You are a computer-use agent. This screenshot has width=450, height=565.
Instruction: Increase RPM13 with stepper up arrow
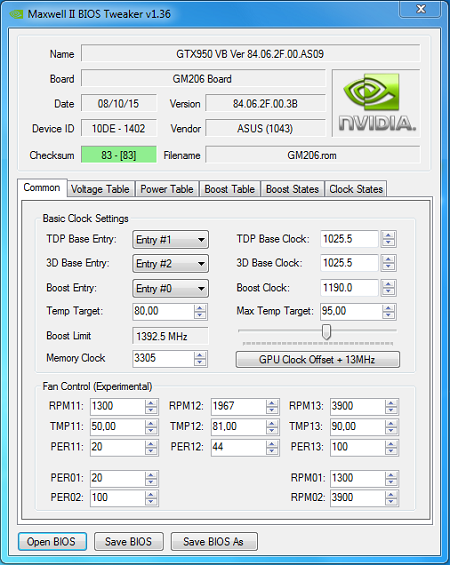coord(391,403)
